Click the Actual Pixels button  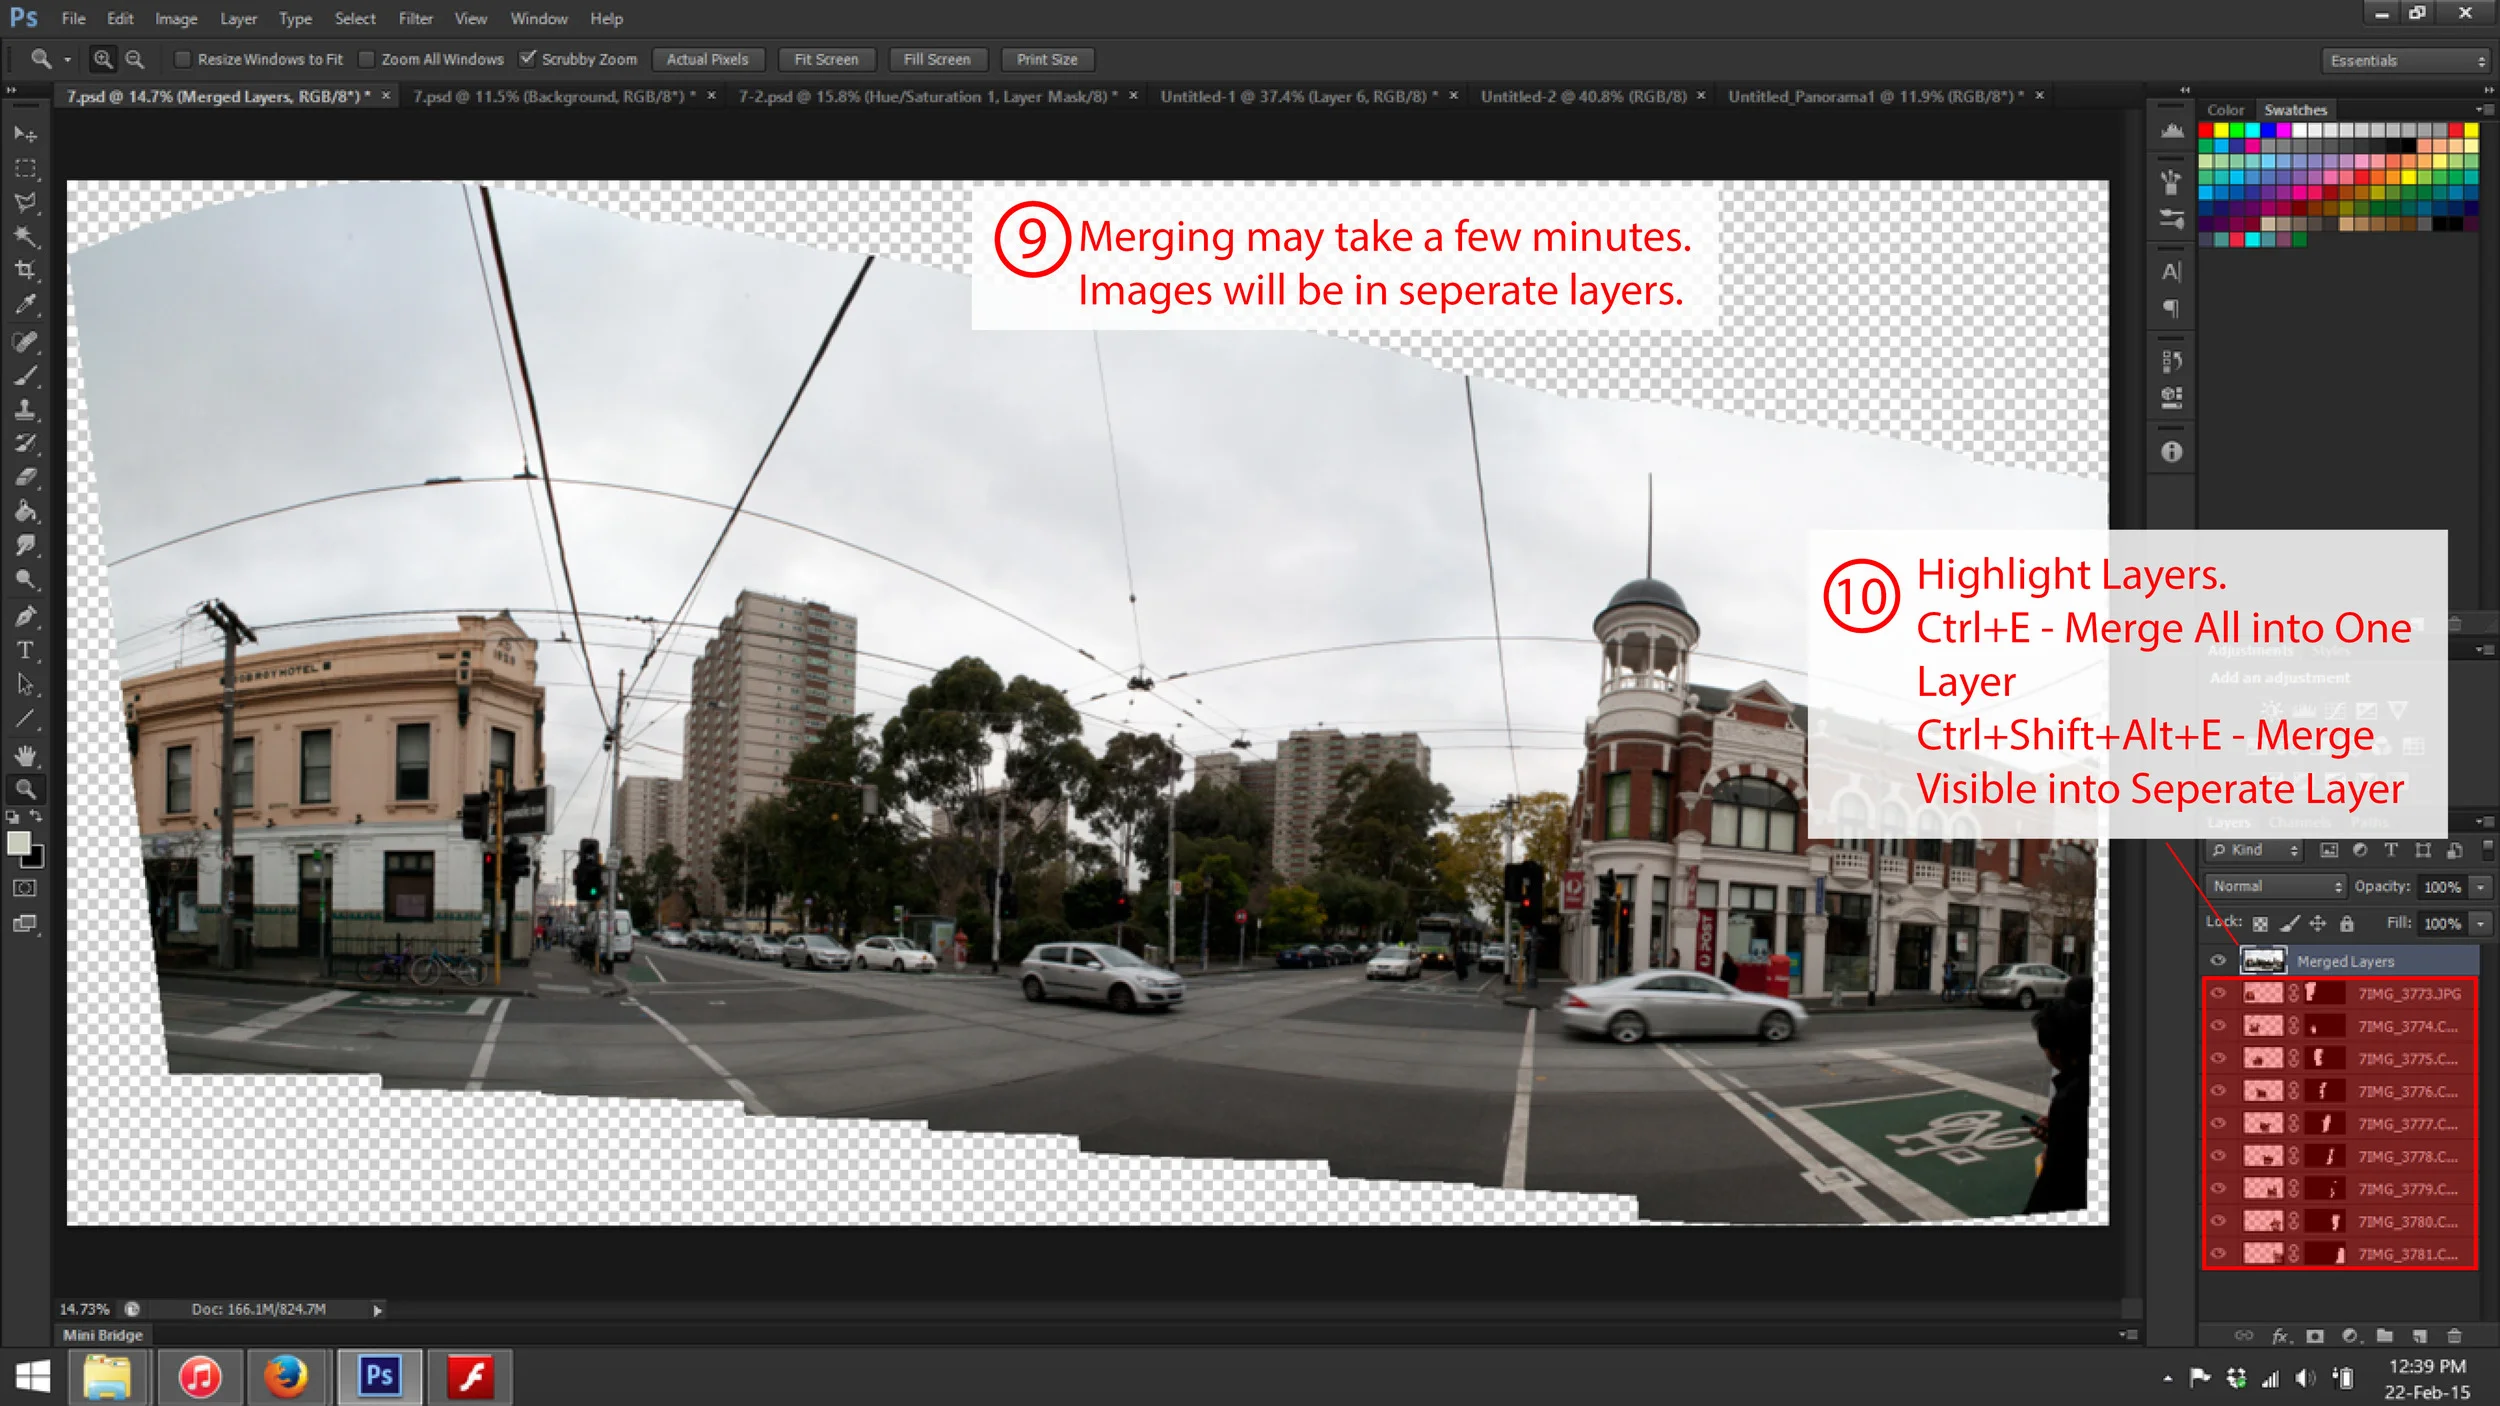[x=707, y=59]
